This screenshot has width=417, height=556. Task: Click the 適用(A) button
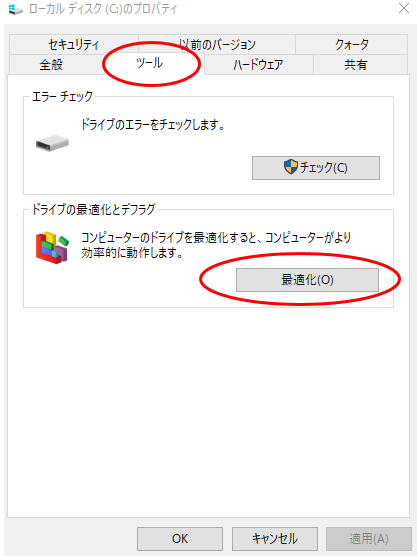(369, 539)
